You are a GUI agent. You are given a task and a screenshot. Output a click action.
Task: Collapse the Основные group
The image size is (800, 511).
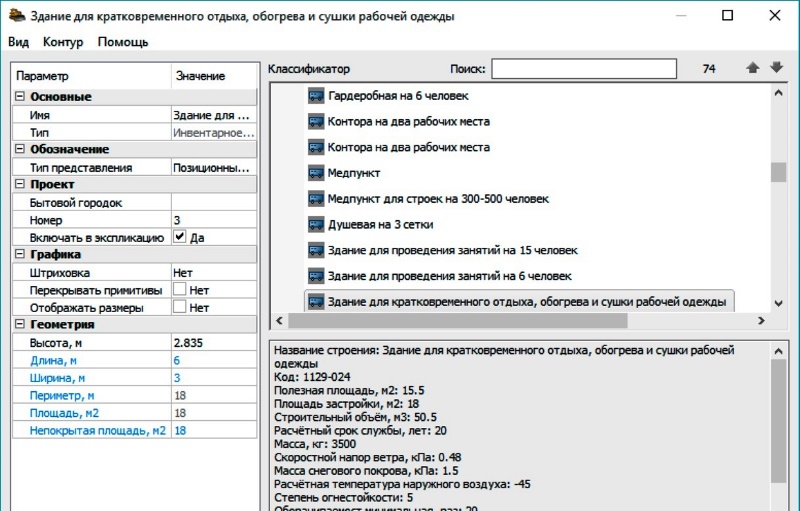pos(19,96)
